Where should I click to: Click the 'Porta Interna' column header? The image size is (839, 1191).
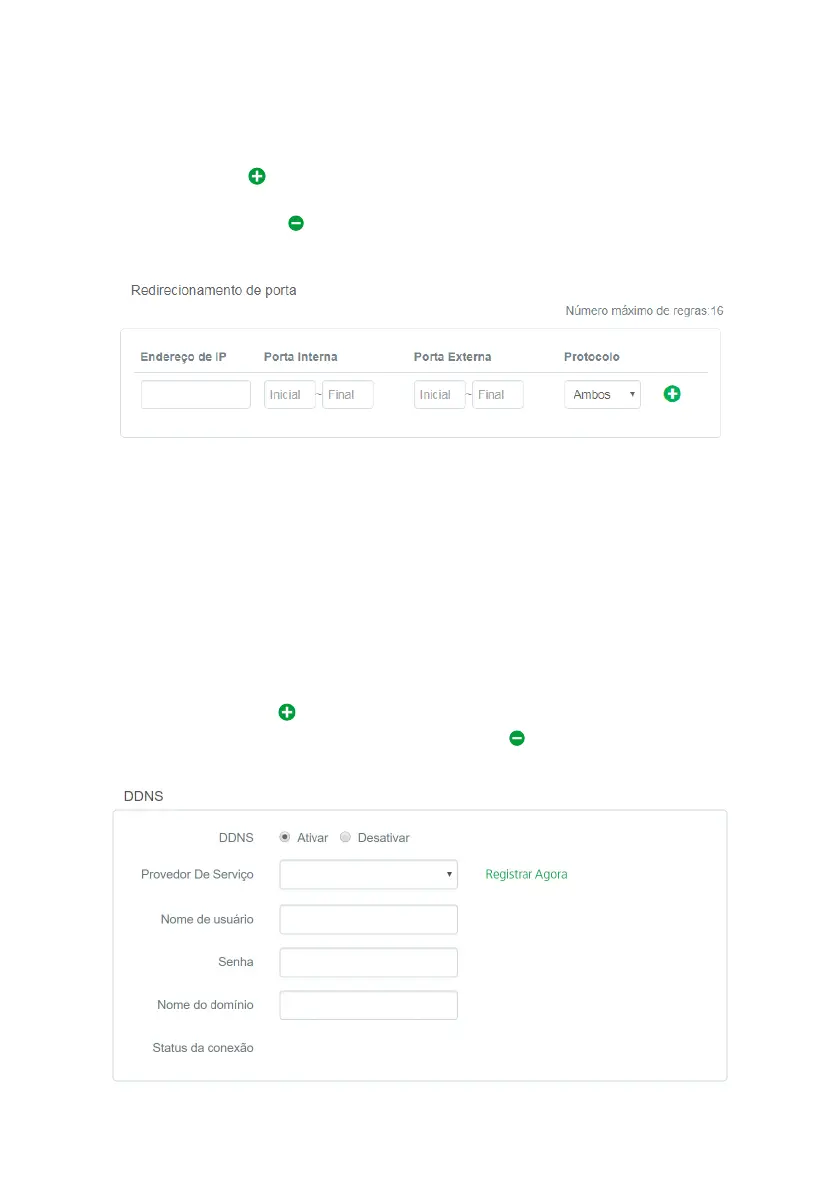coord(301,356)
